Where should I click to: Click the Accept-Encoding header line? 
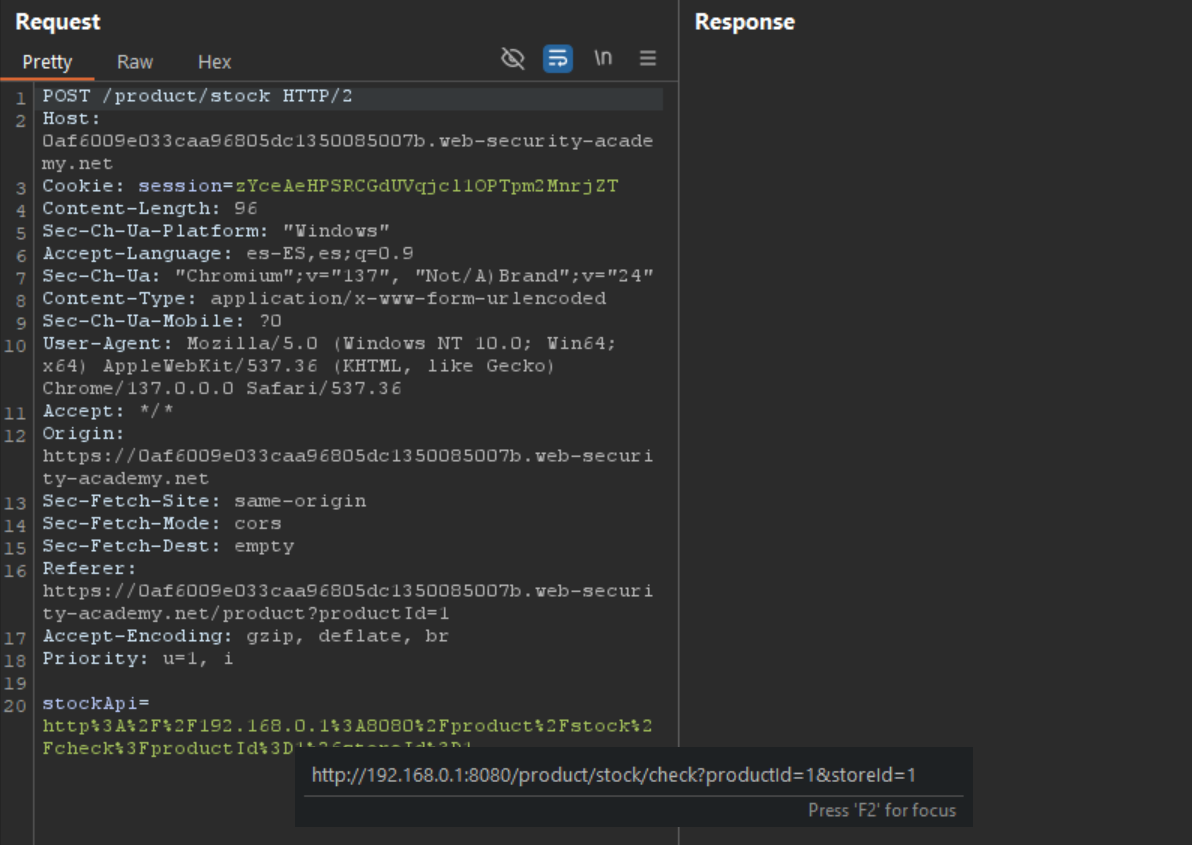click(245, 636)
